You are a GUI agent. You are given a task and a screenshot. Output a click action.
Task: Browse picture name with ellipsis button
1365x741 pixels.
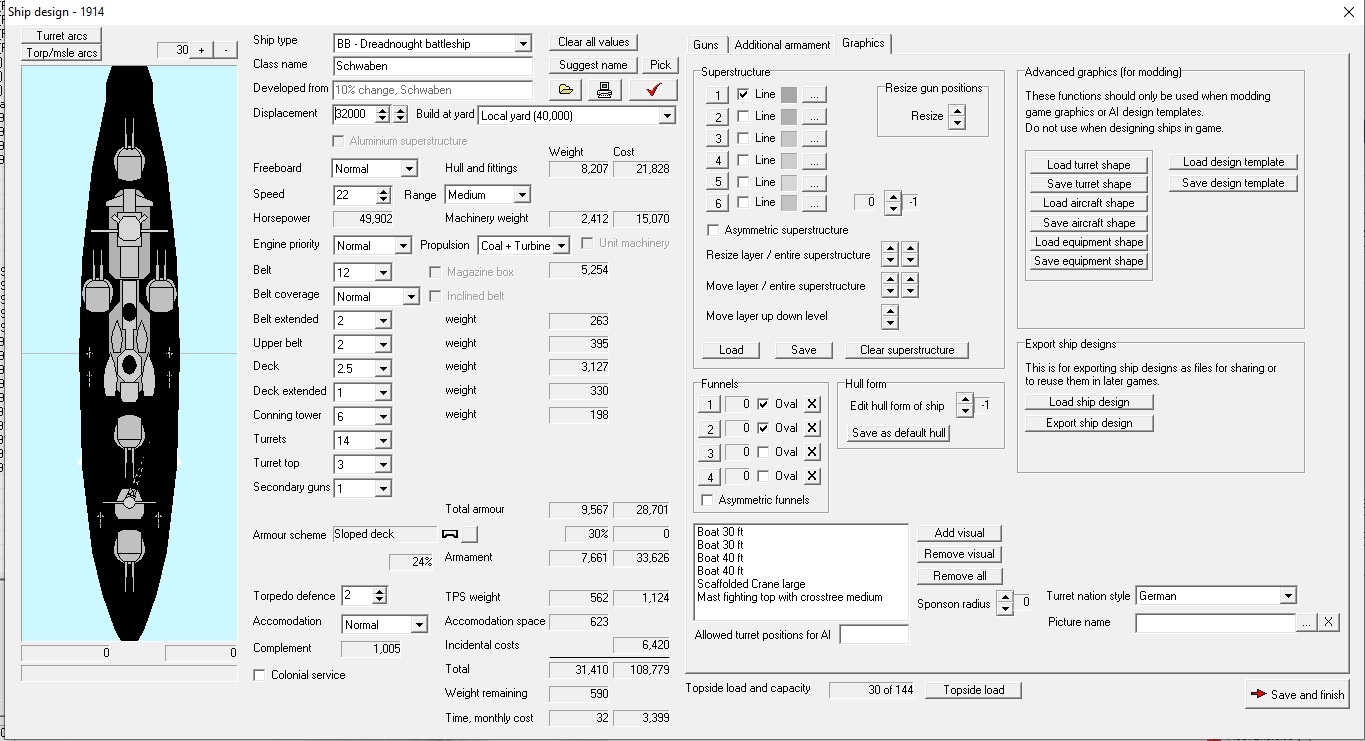(1306, 622)
